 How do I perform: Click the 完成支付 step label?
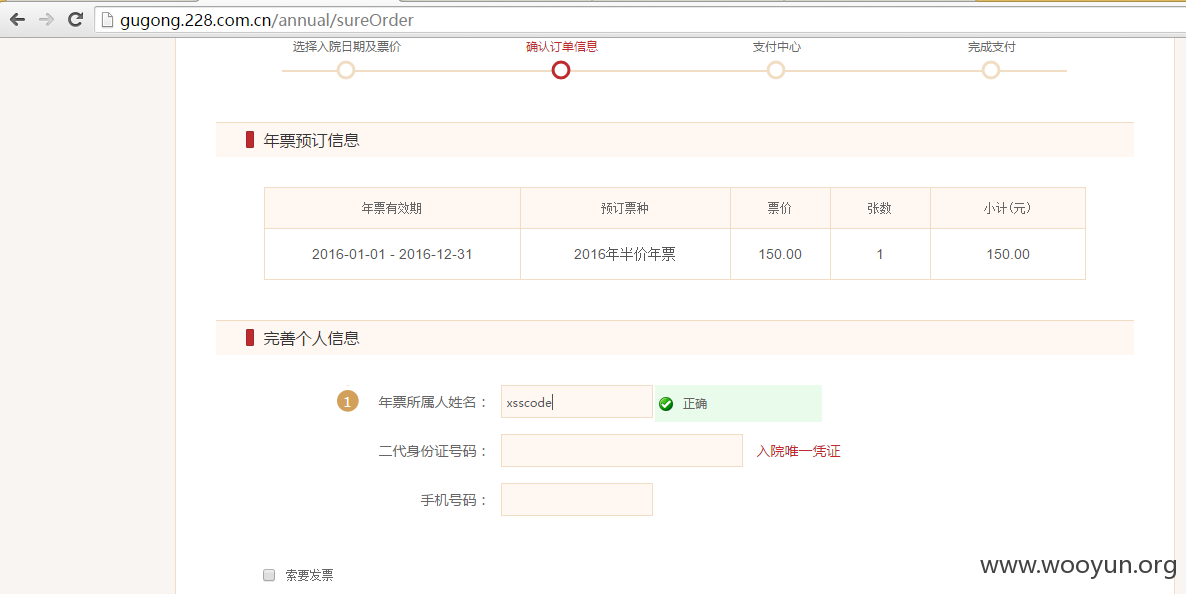coord(991,47)
